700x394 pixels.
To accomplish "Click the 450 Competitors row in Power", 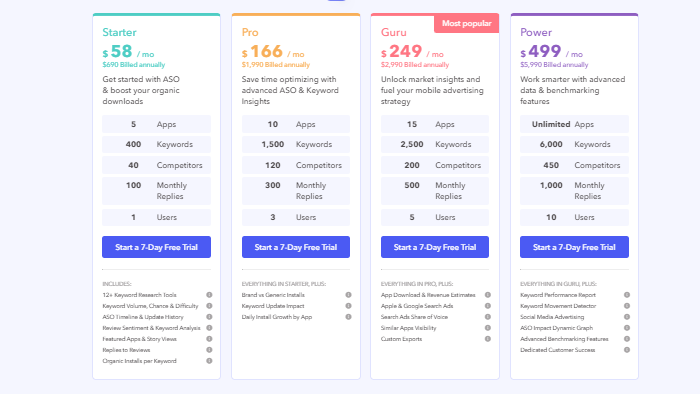I will click(574, 165).
